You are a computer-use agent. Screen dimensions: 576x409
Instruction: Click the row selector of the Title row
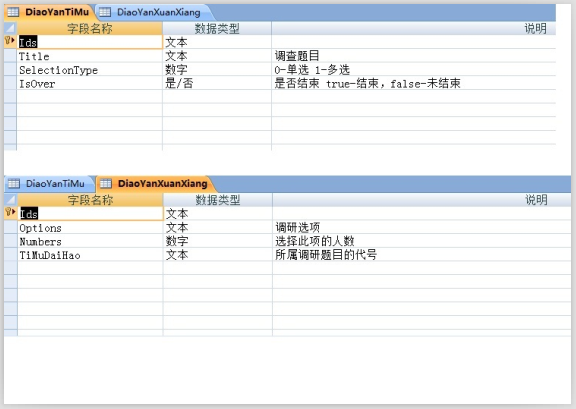pos(10,56)
